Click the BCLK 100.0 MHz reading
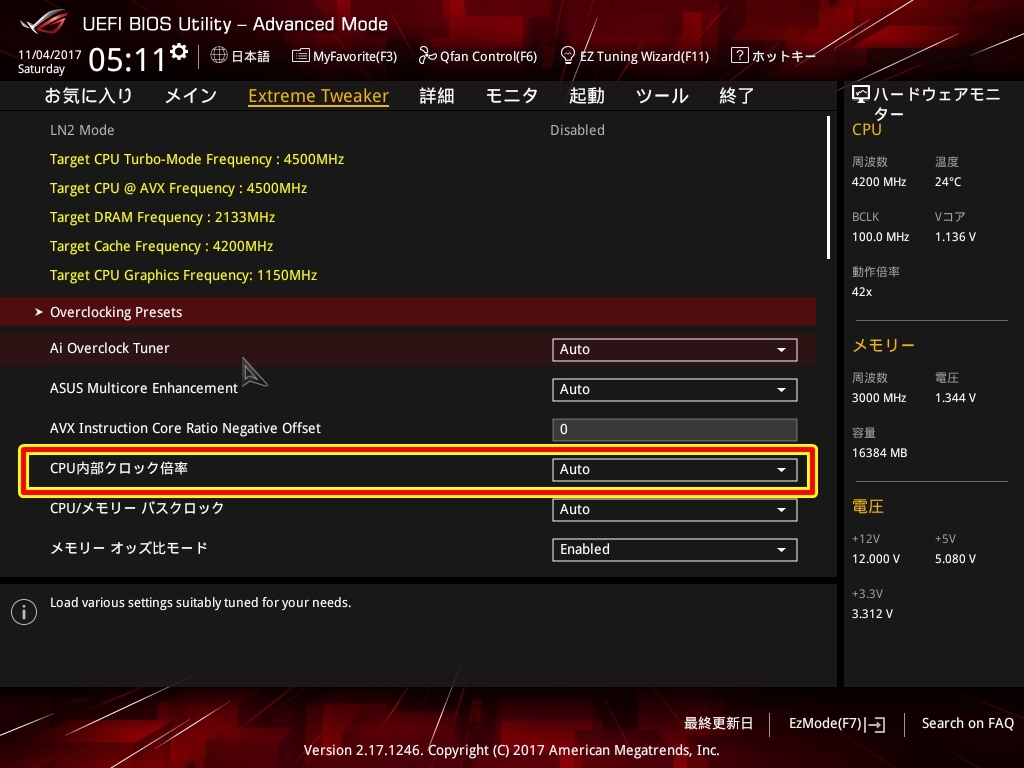Image resolution: width=1024 pixels, height=768 pixels. tap(880, 236)
